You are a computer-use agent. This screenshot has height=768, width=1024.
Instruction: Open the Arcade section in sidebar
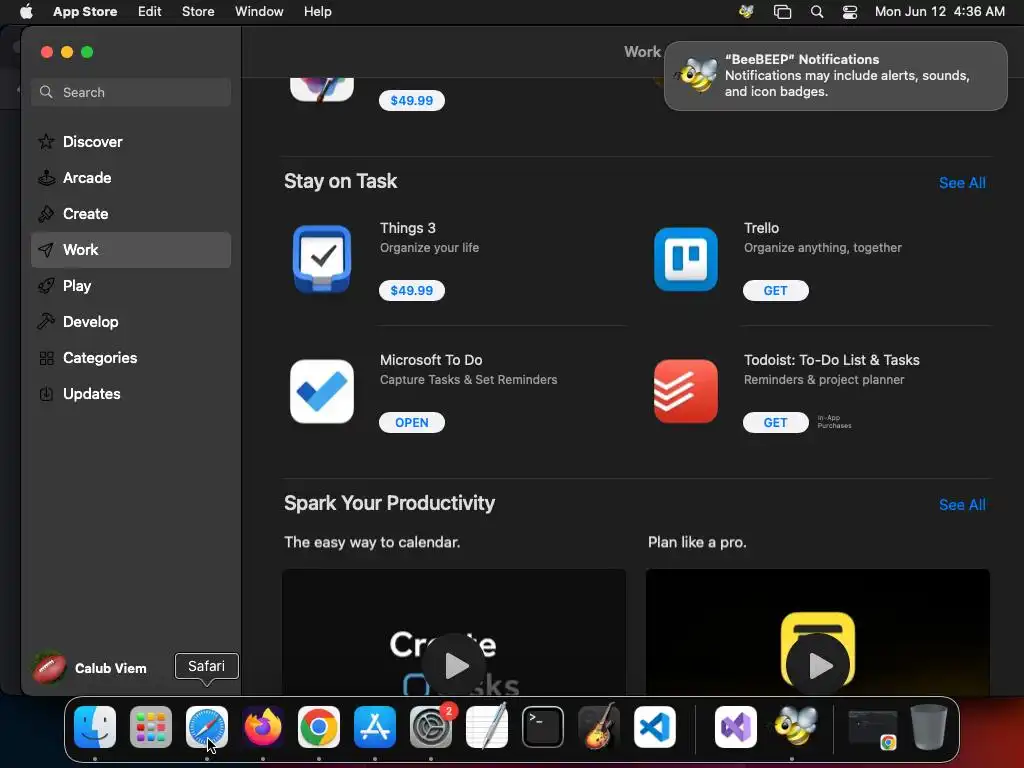click(131, 178)
